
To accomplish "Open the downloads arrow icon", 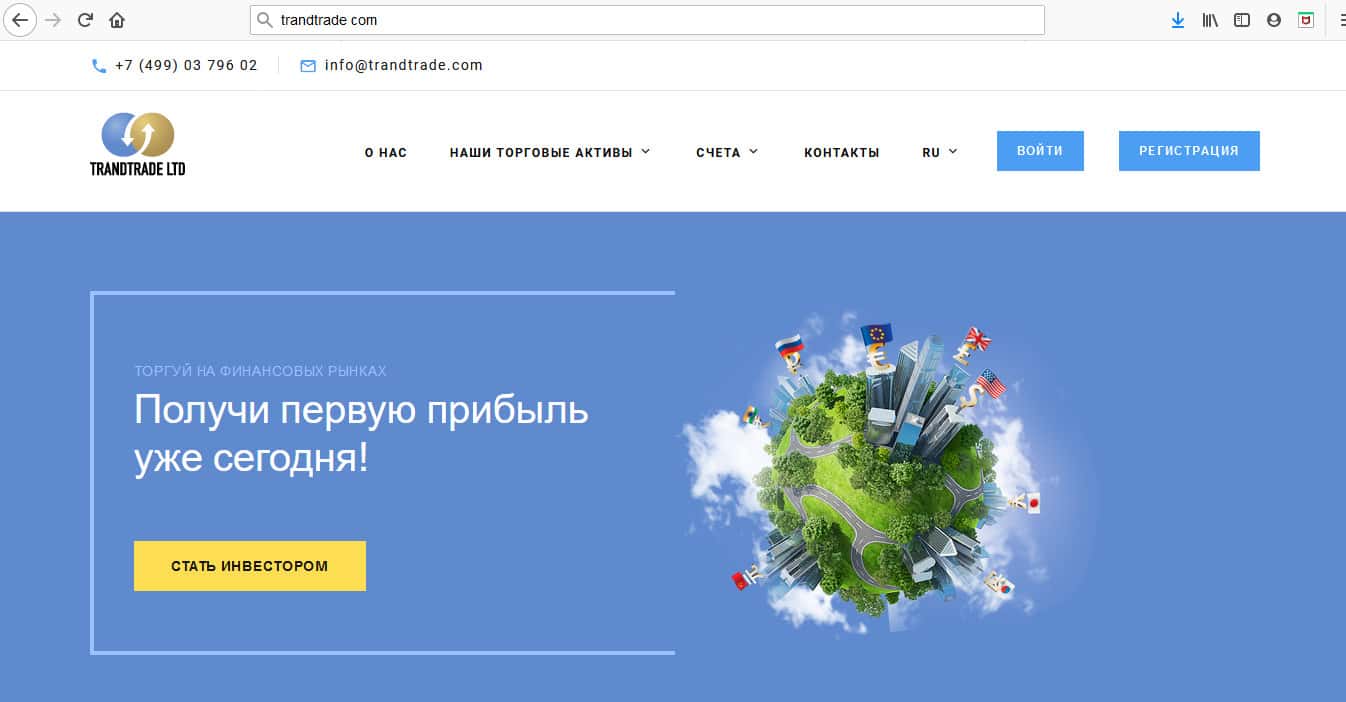I will pos(1178,20).
